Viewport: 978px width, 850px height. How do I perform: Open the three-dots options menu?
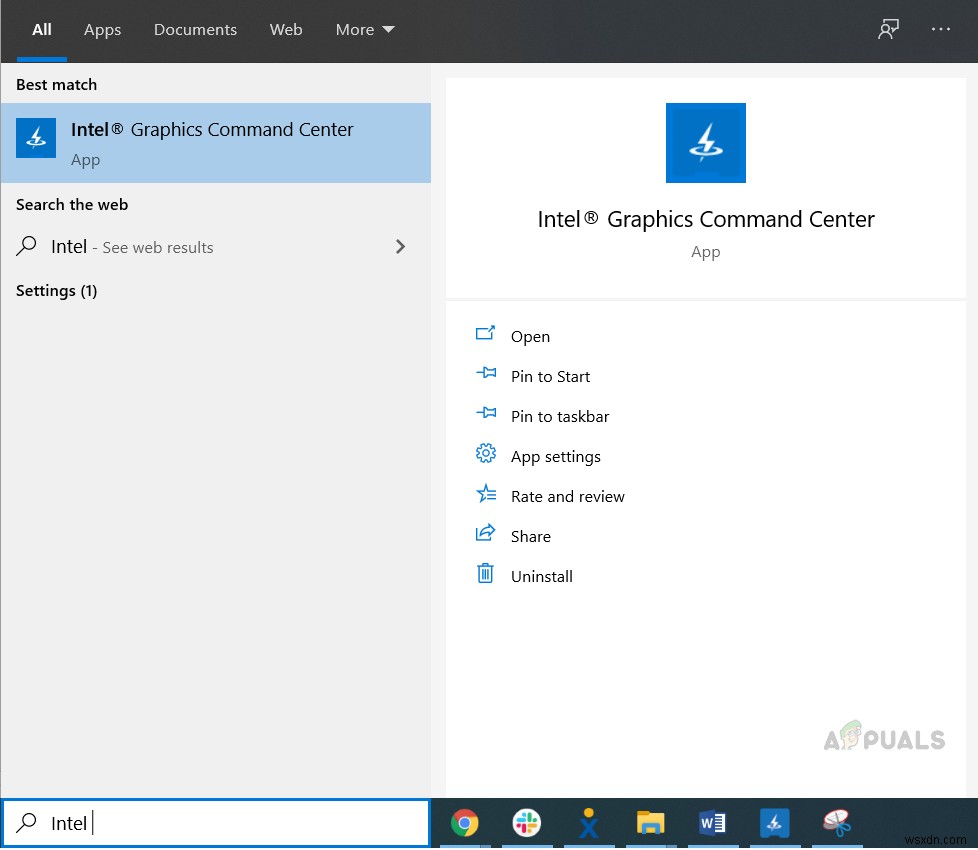coord(941,30)
